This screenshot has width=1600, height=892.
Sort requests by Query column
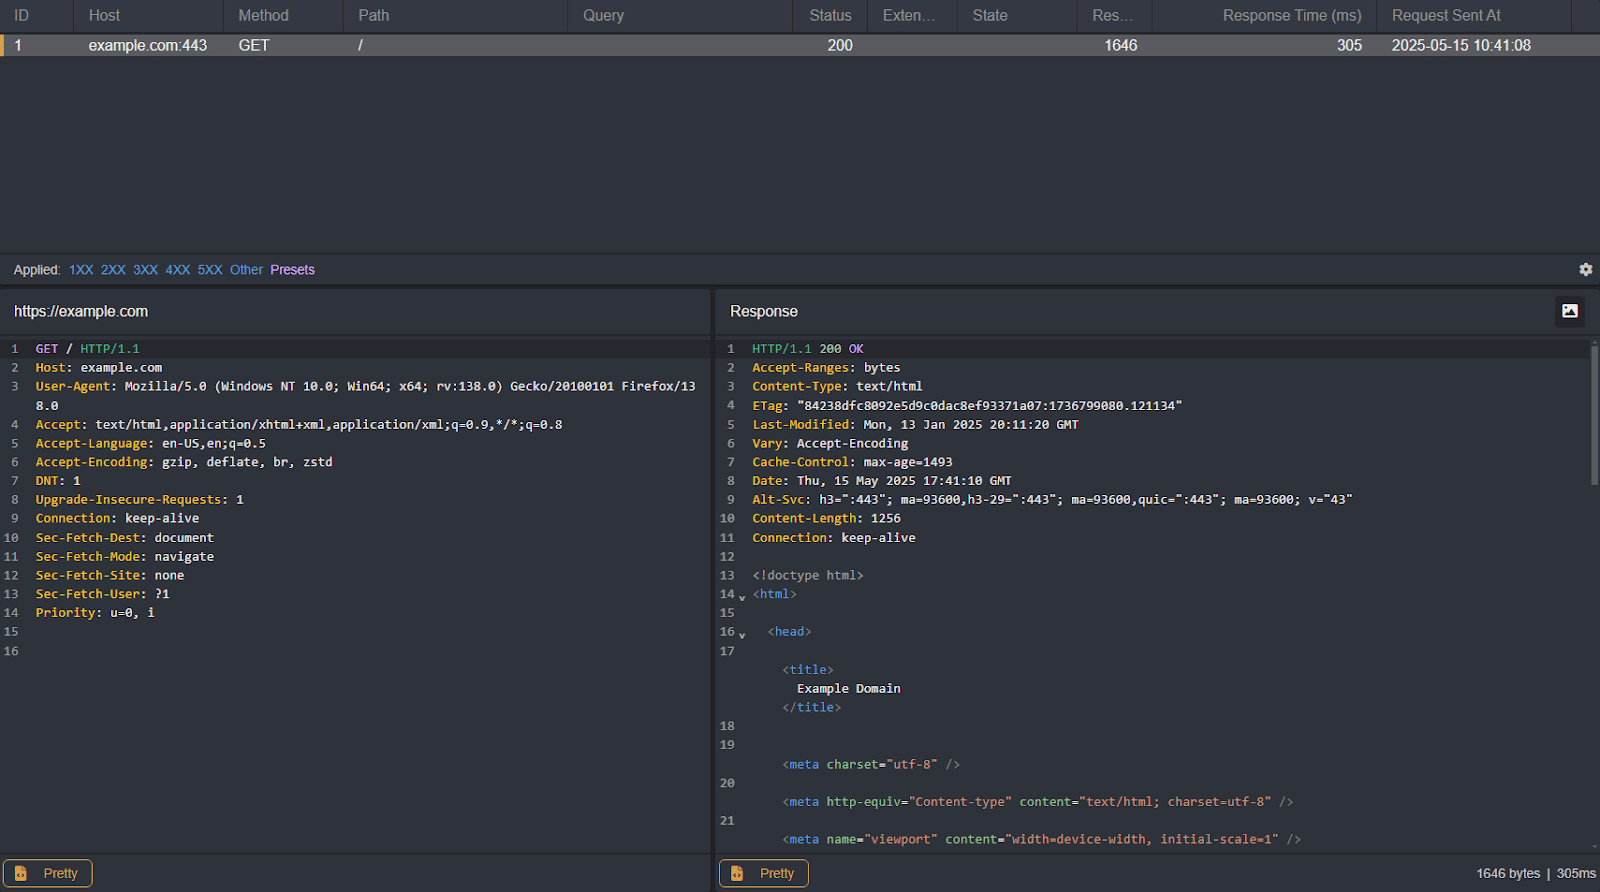pyautogui.click(x=603, y=16)
